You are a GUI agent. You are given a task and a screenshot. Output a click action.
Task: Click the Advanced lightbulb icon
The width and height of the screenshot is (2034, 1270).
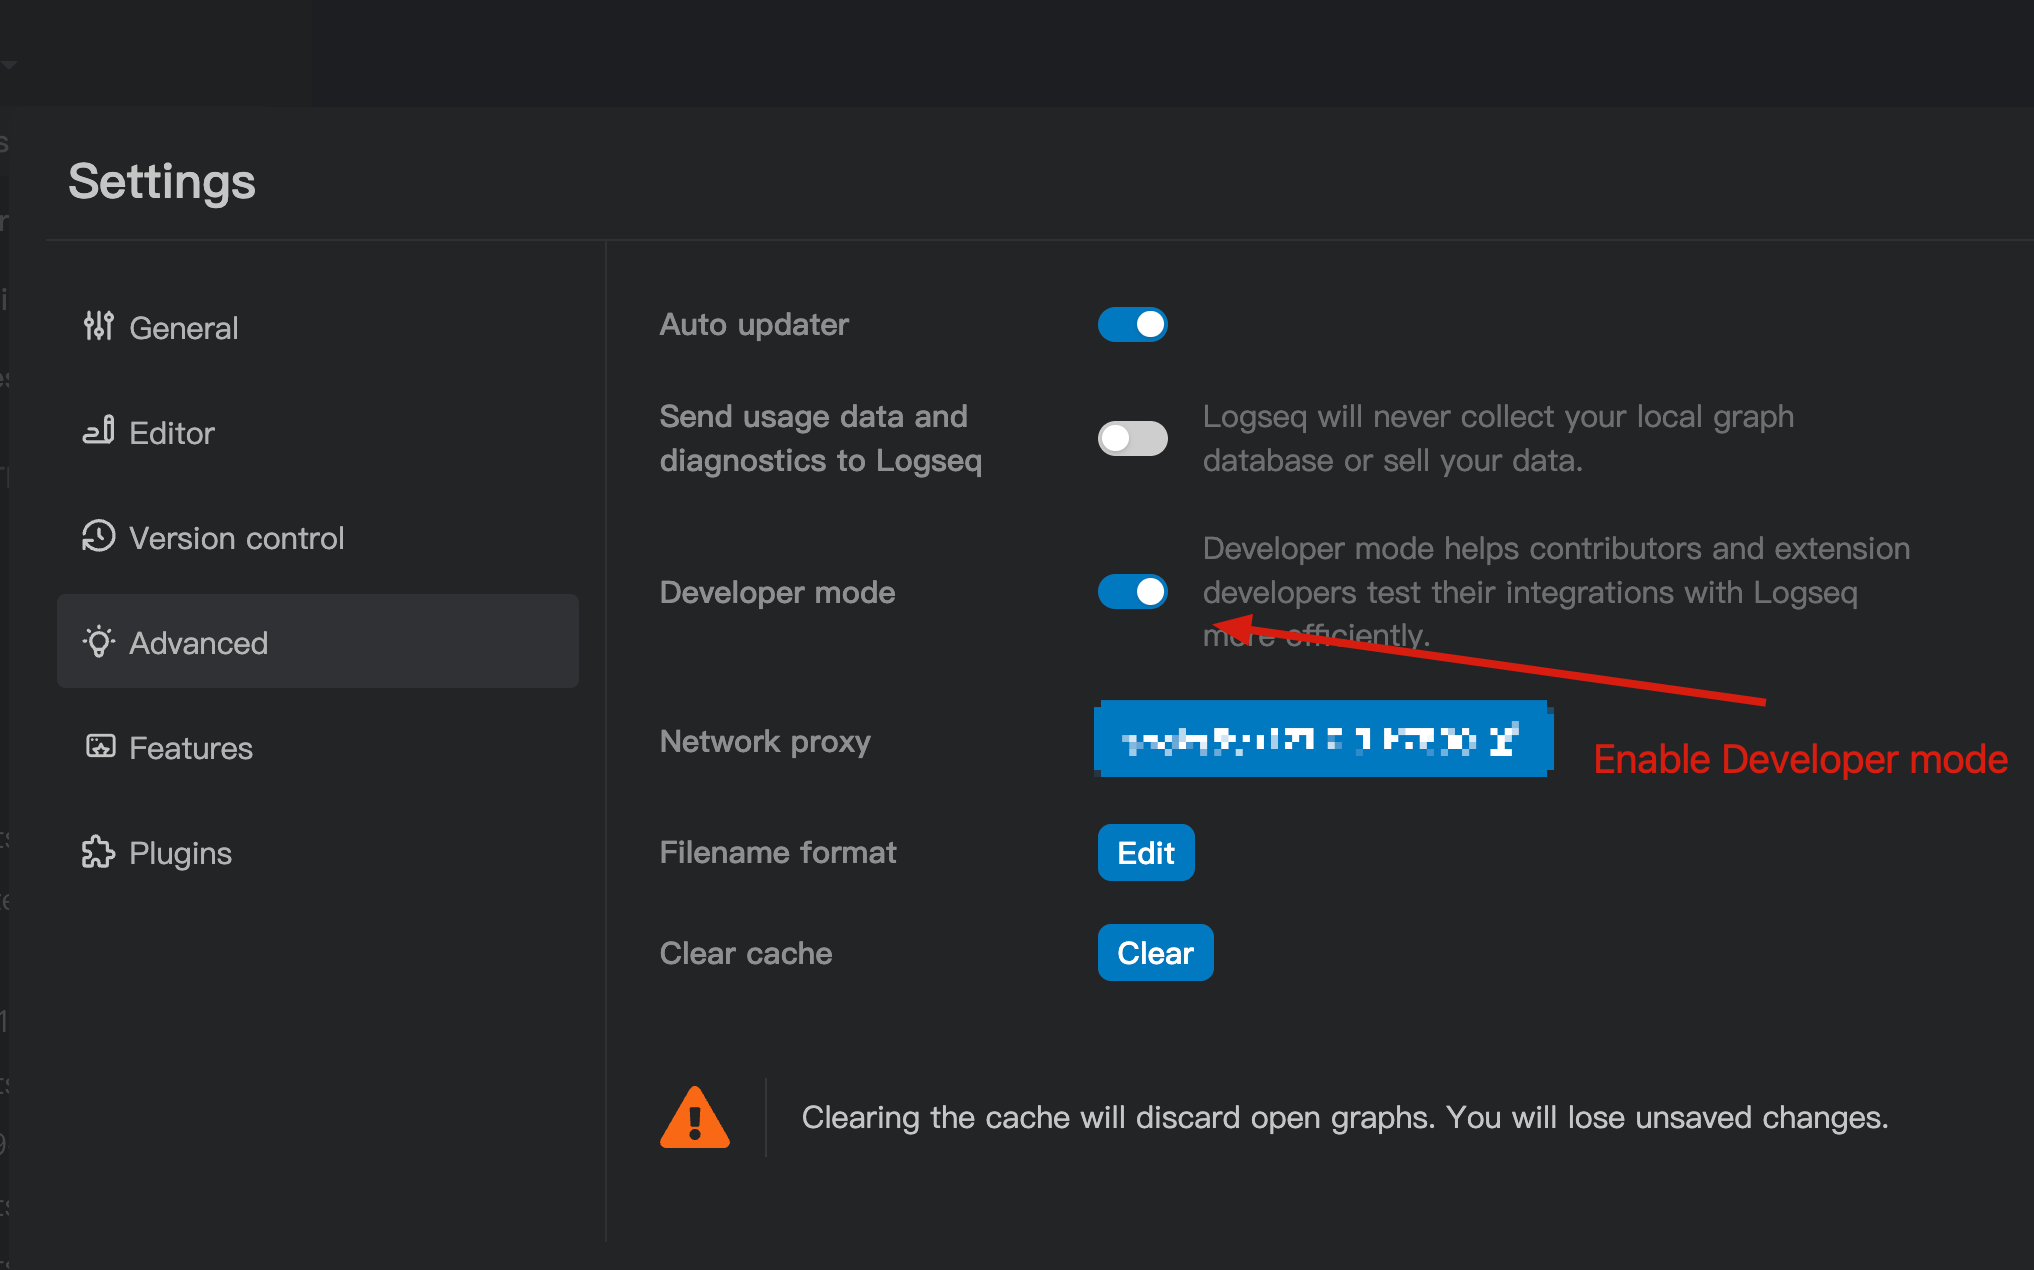[x=98, y=641]
